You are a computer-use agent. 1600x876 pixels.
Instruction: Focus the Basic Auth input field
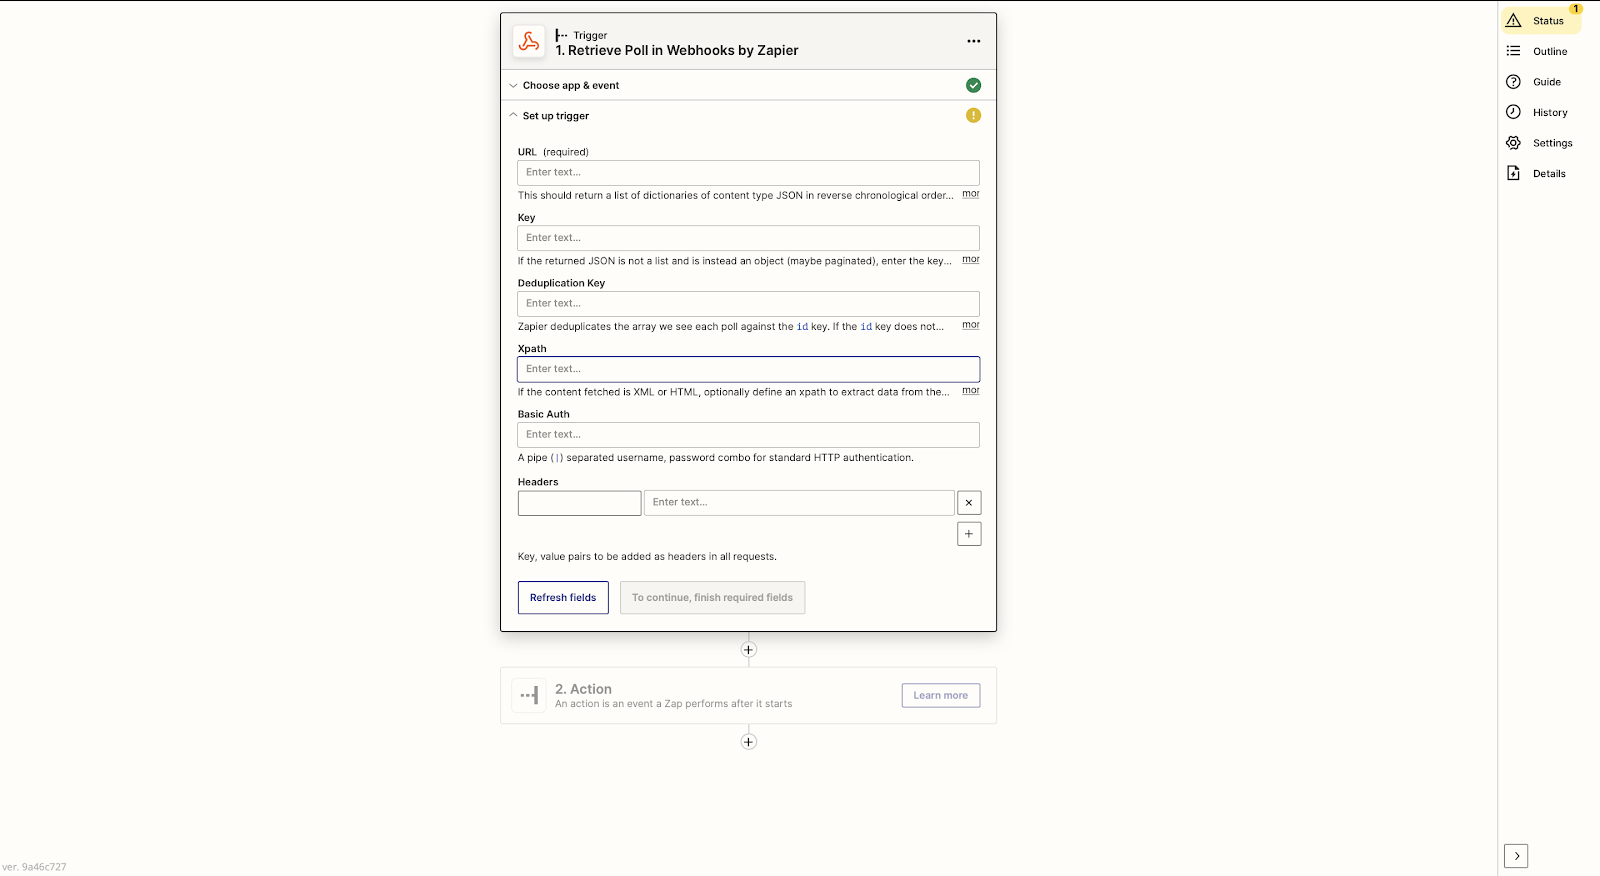click(x=748, y=434)
